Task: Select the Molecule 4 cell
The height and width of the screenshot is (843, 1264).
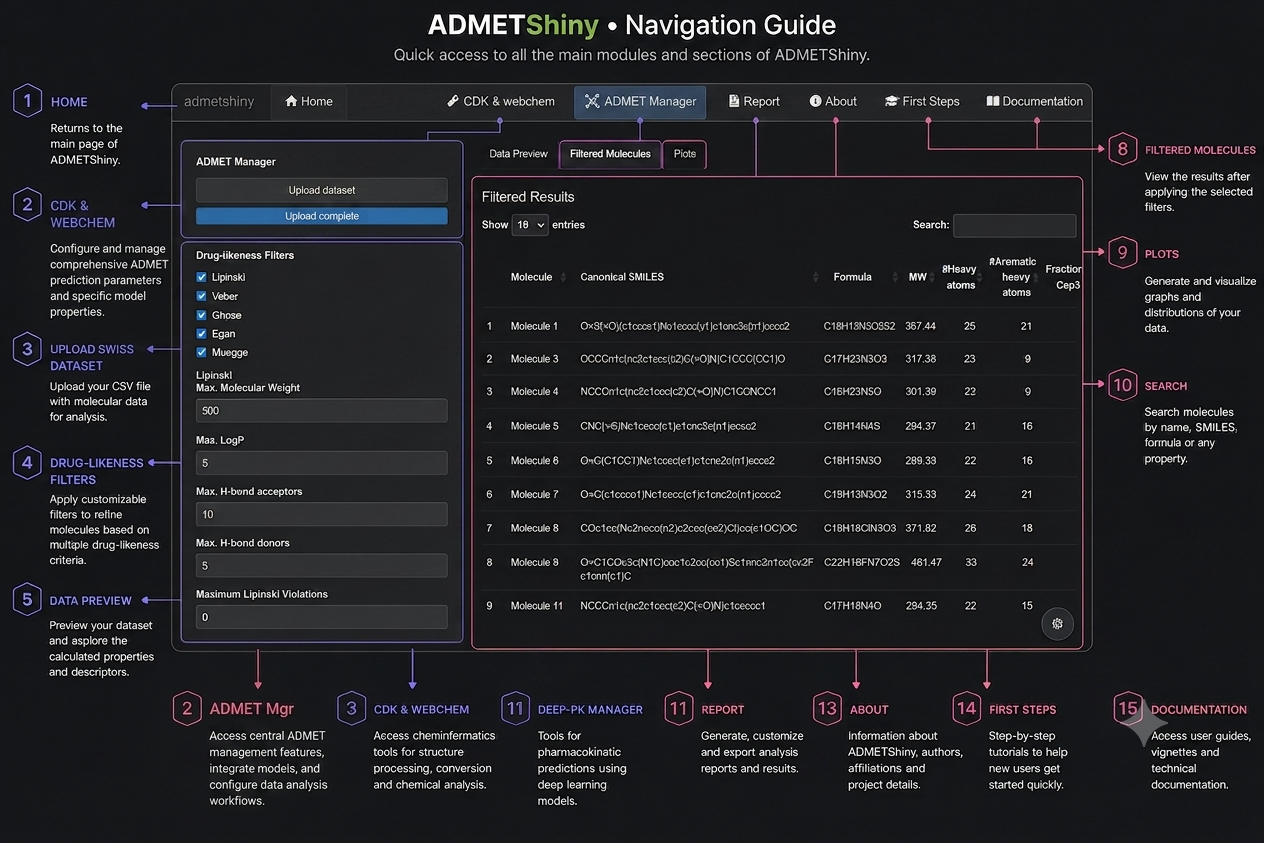Action: (x=534, y=391)
